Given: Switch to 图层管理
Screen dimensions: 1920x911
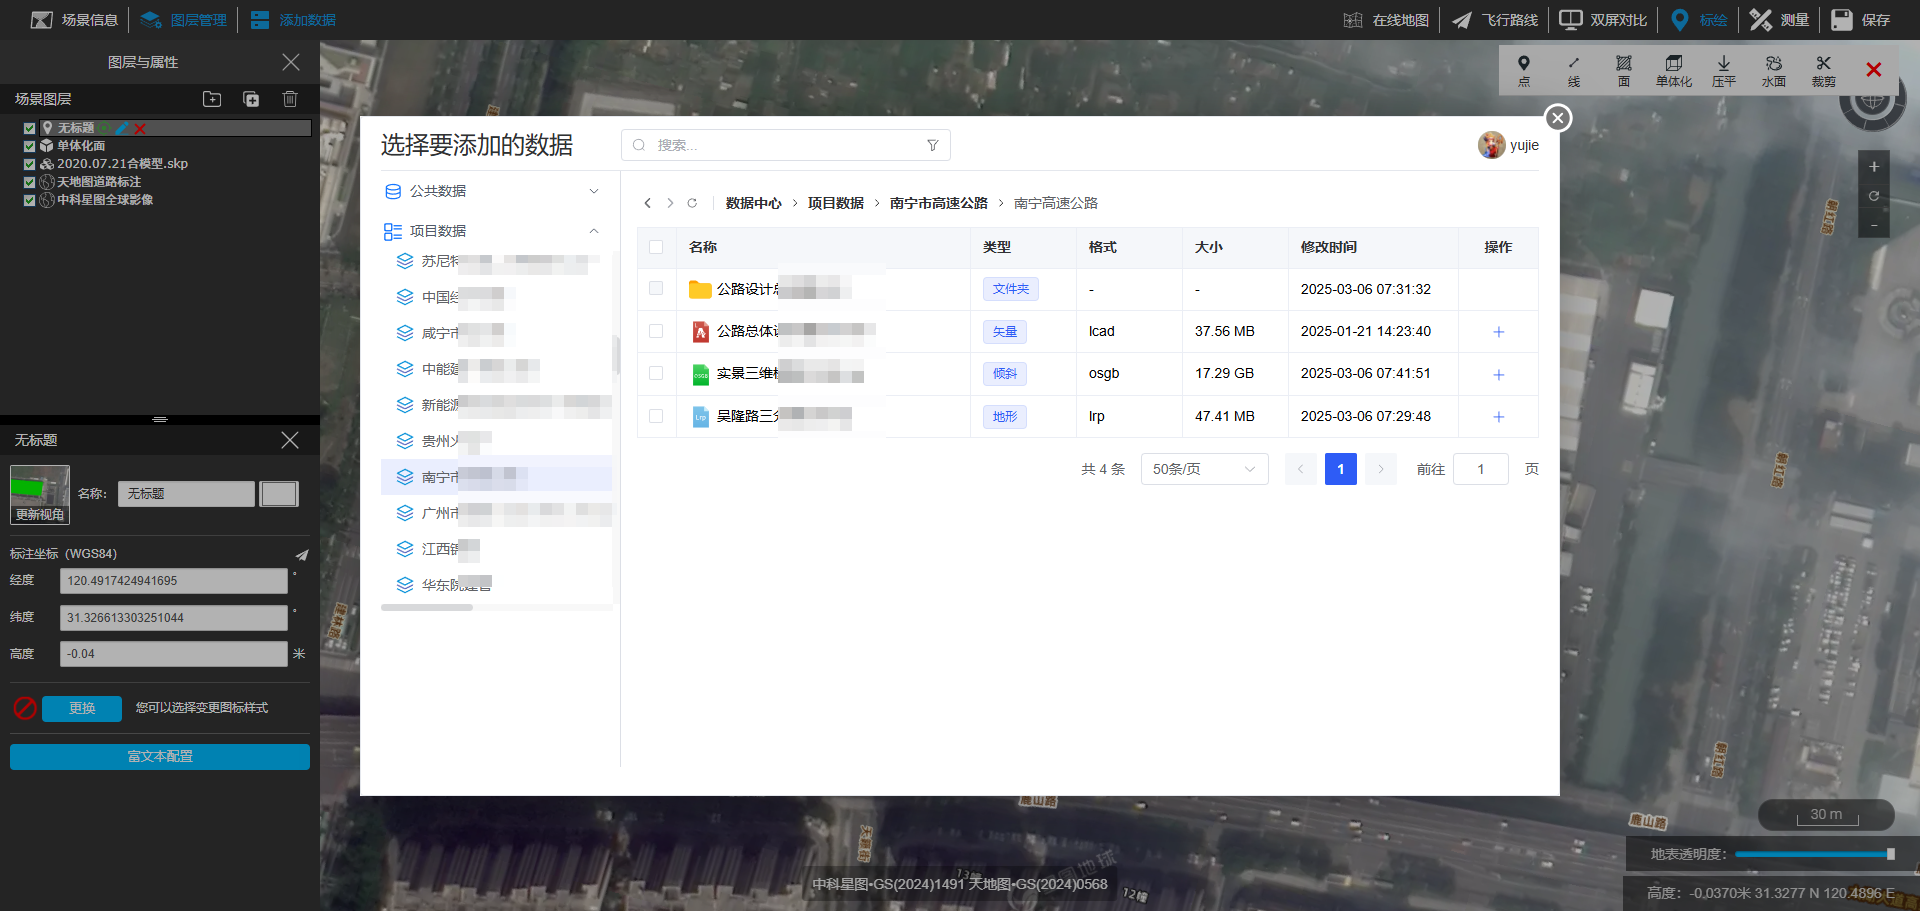Looking at the screenshot, I should [184, 20].
